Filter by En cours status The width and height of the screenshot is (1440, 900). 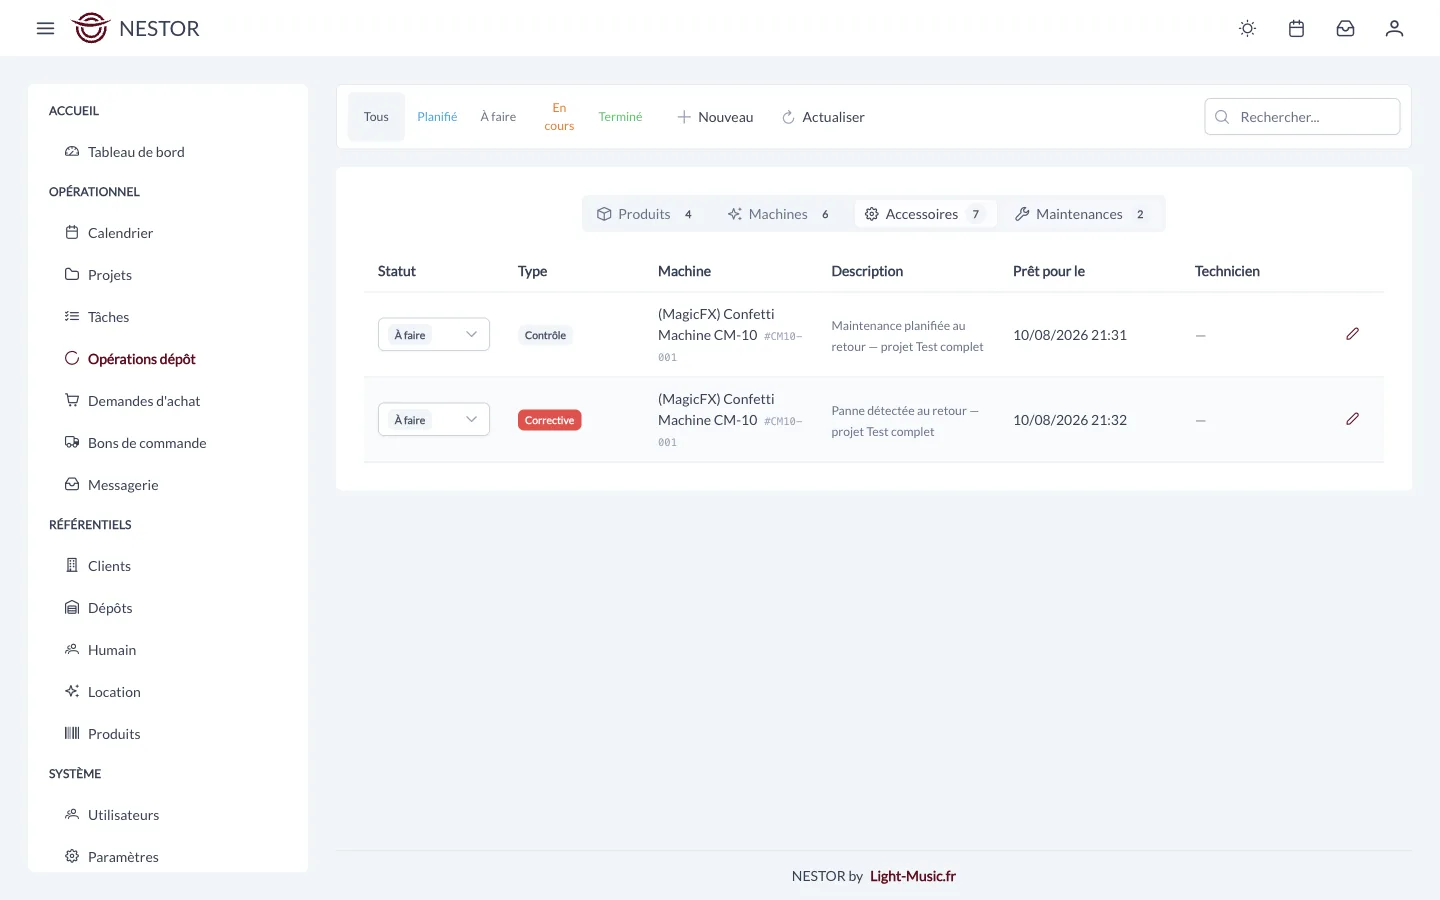(x=559, y=117)
